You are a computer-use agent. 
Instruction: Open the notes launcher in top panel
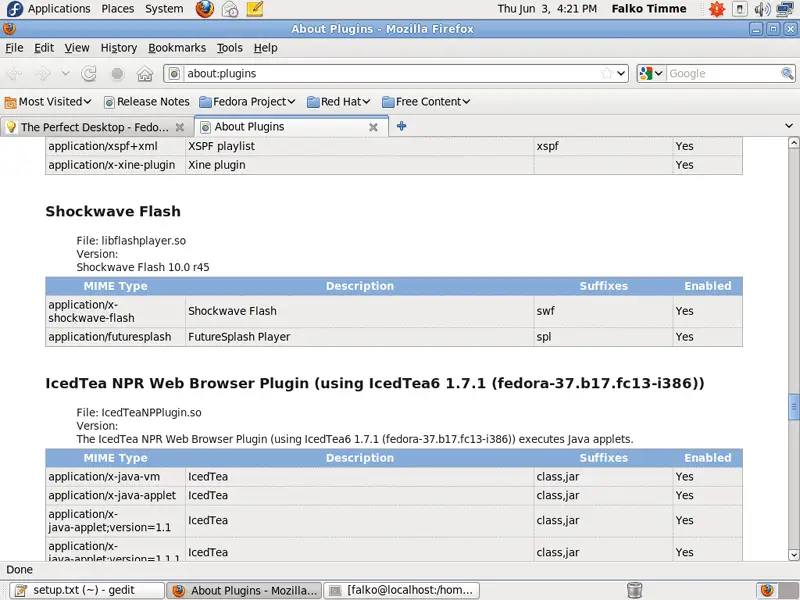coord(254,9)
